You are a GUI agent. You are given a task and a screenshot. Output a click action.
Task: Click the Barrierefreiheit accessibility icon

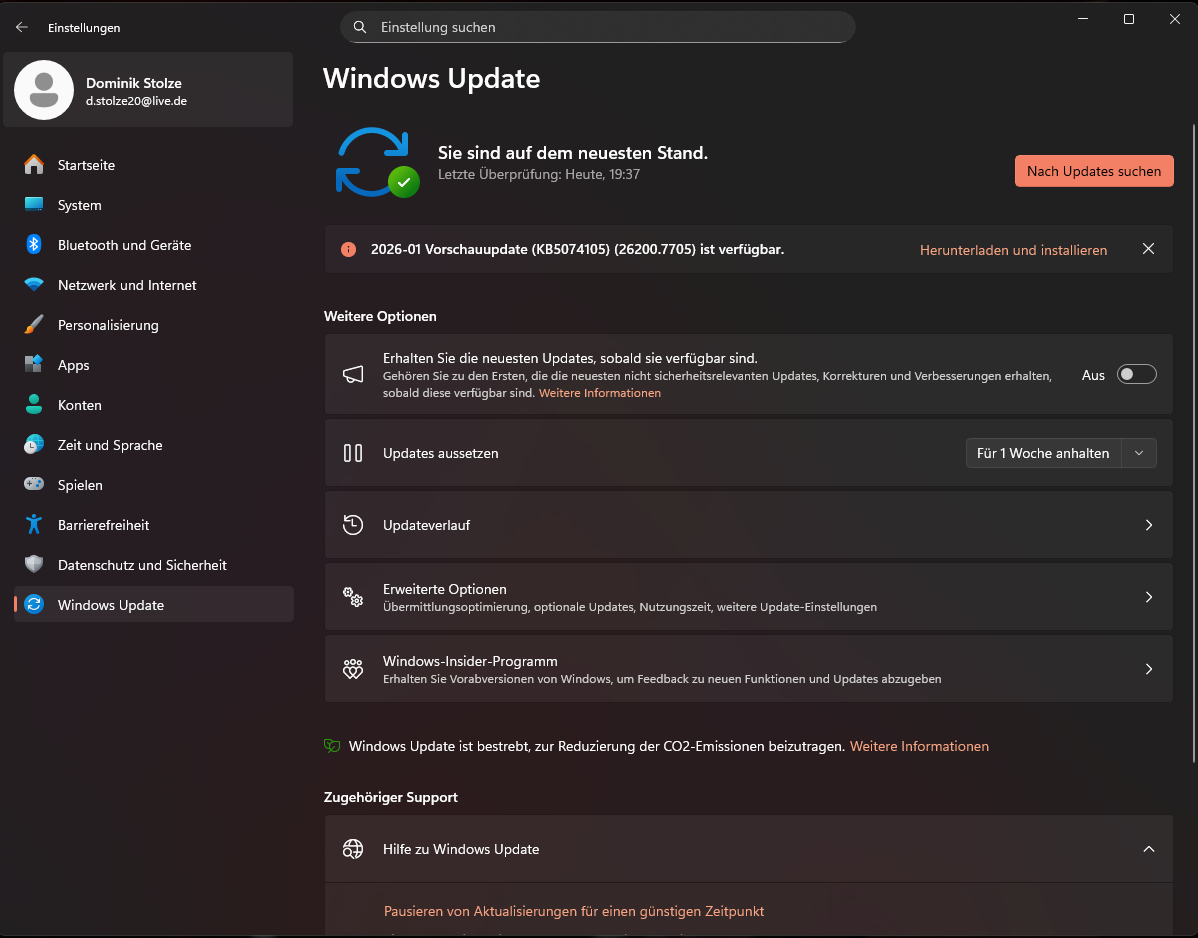pos(34,525)
